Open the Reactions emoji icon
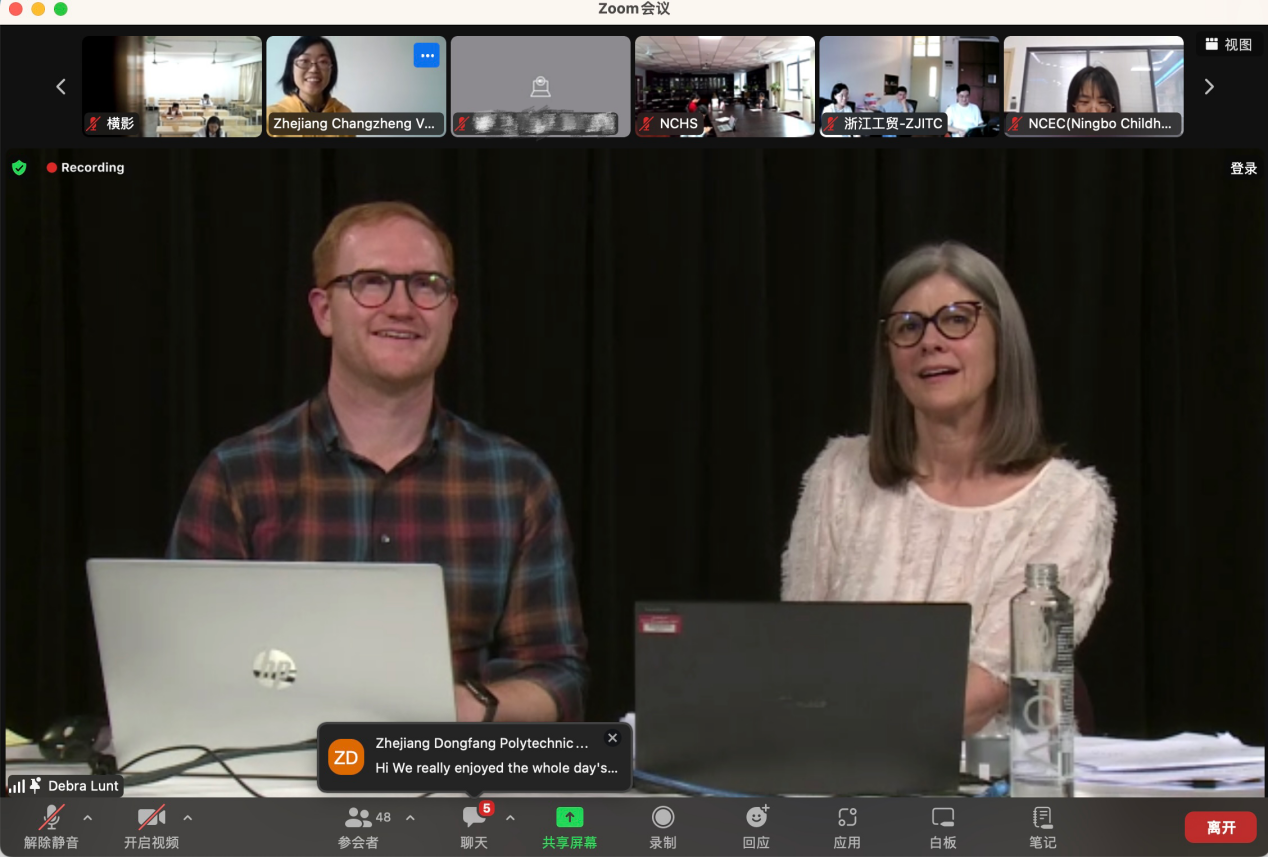The width and height of the screenshot is (1268, 857). pyautogui.click(x=756, y=817)
